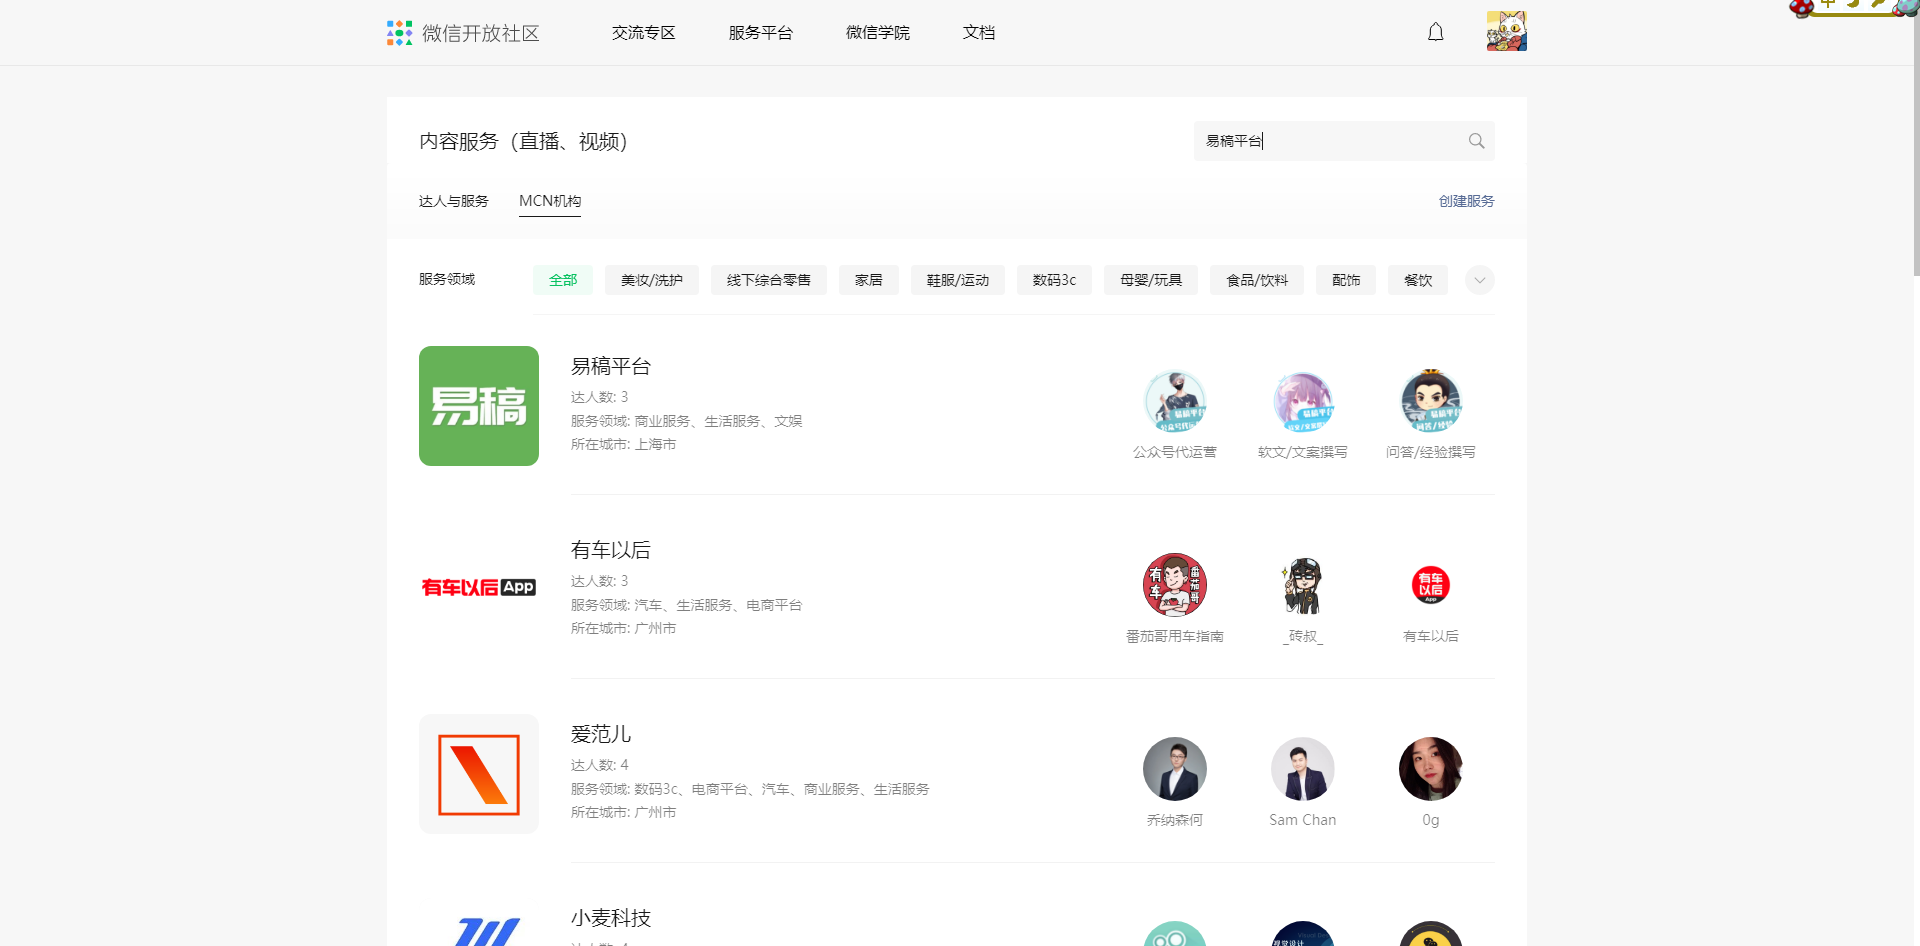Filter by 家居
Screen dimensions: 1920x946
click(869, 280)
